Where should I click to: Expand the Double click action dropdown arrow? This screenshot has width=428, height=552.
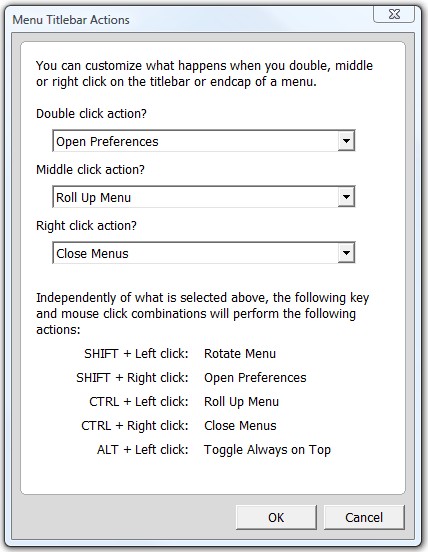[x=346, y=141]
